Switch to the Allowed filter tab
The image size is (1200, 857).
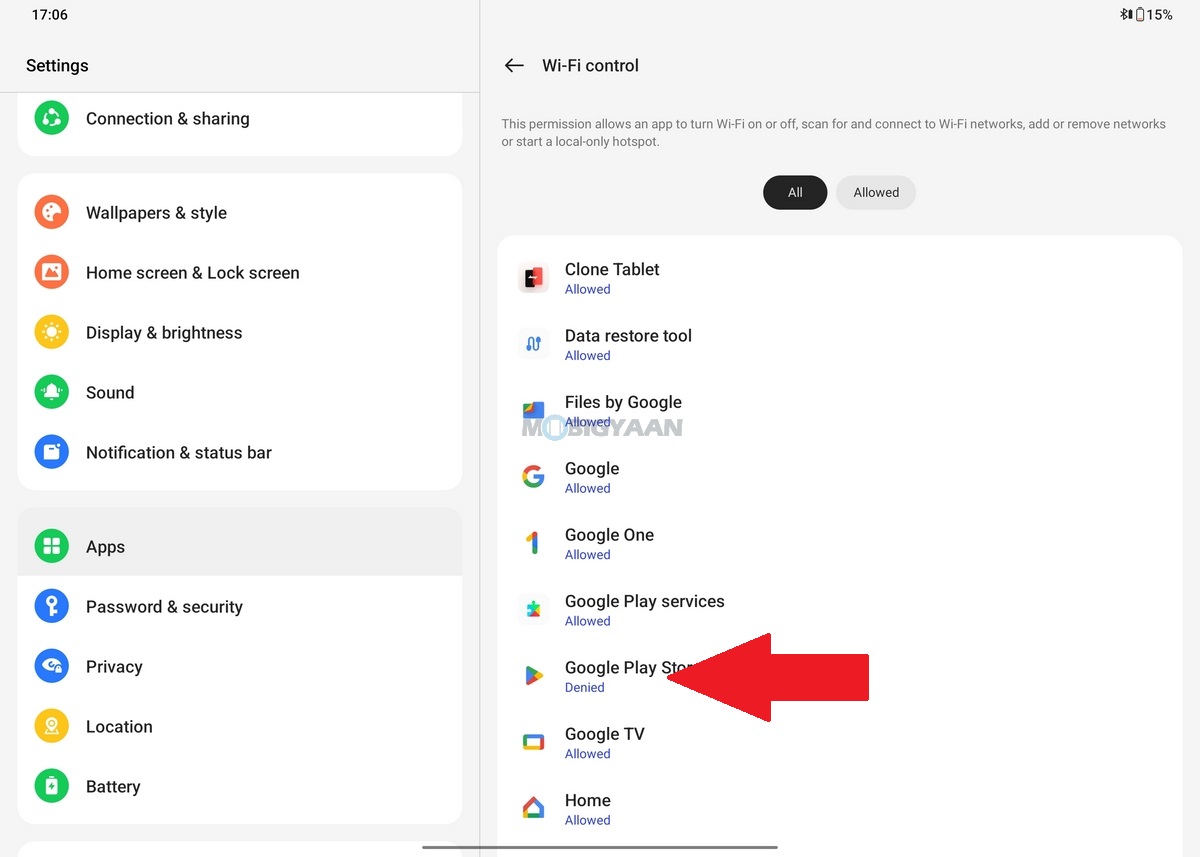(x=876, y=193)
